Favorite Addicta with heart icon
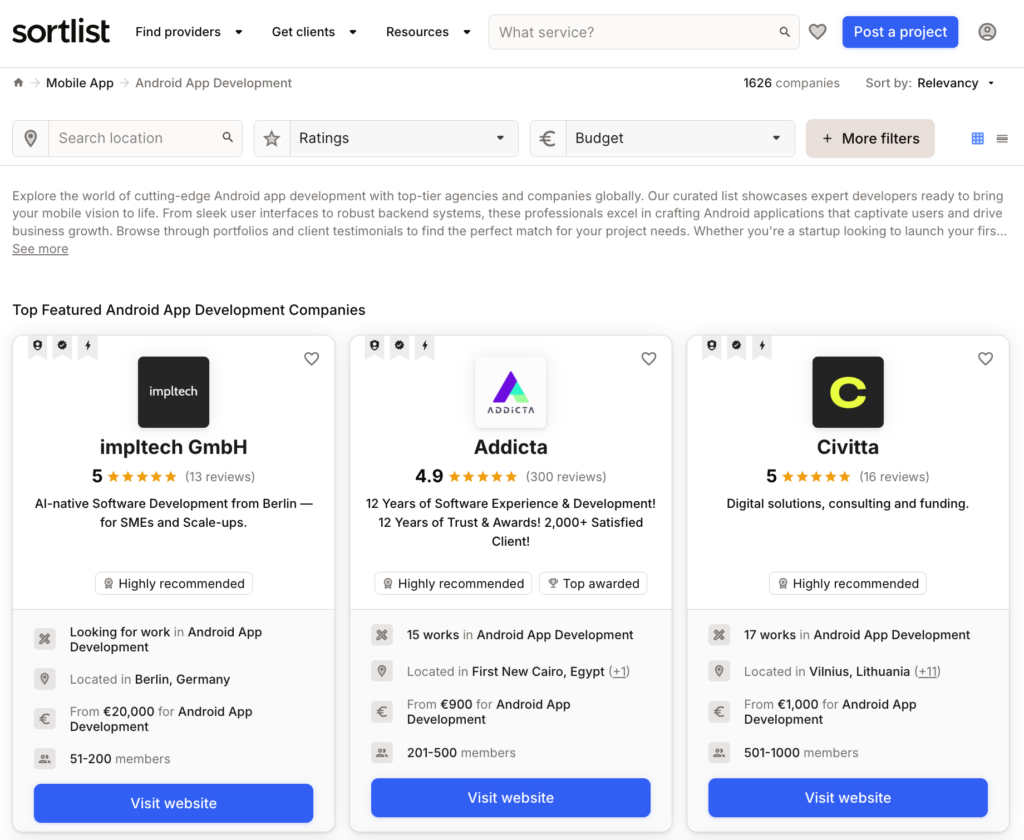Screen dimensions: 1024x840 648,359
